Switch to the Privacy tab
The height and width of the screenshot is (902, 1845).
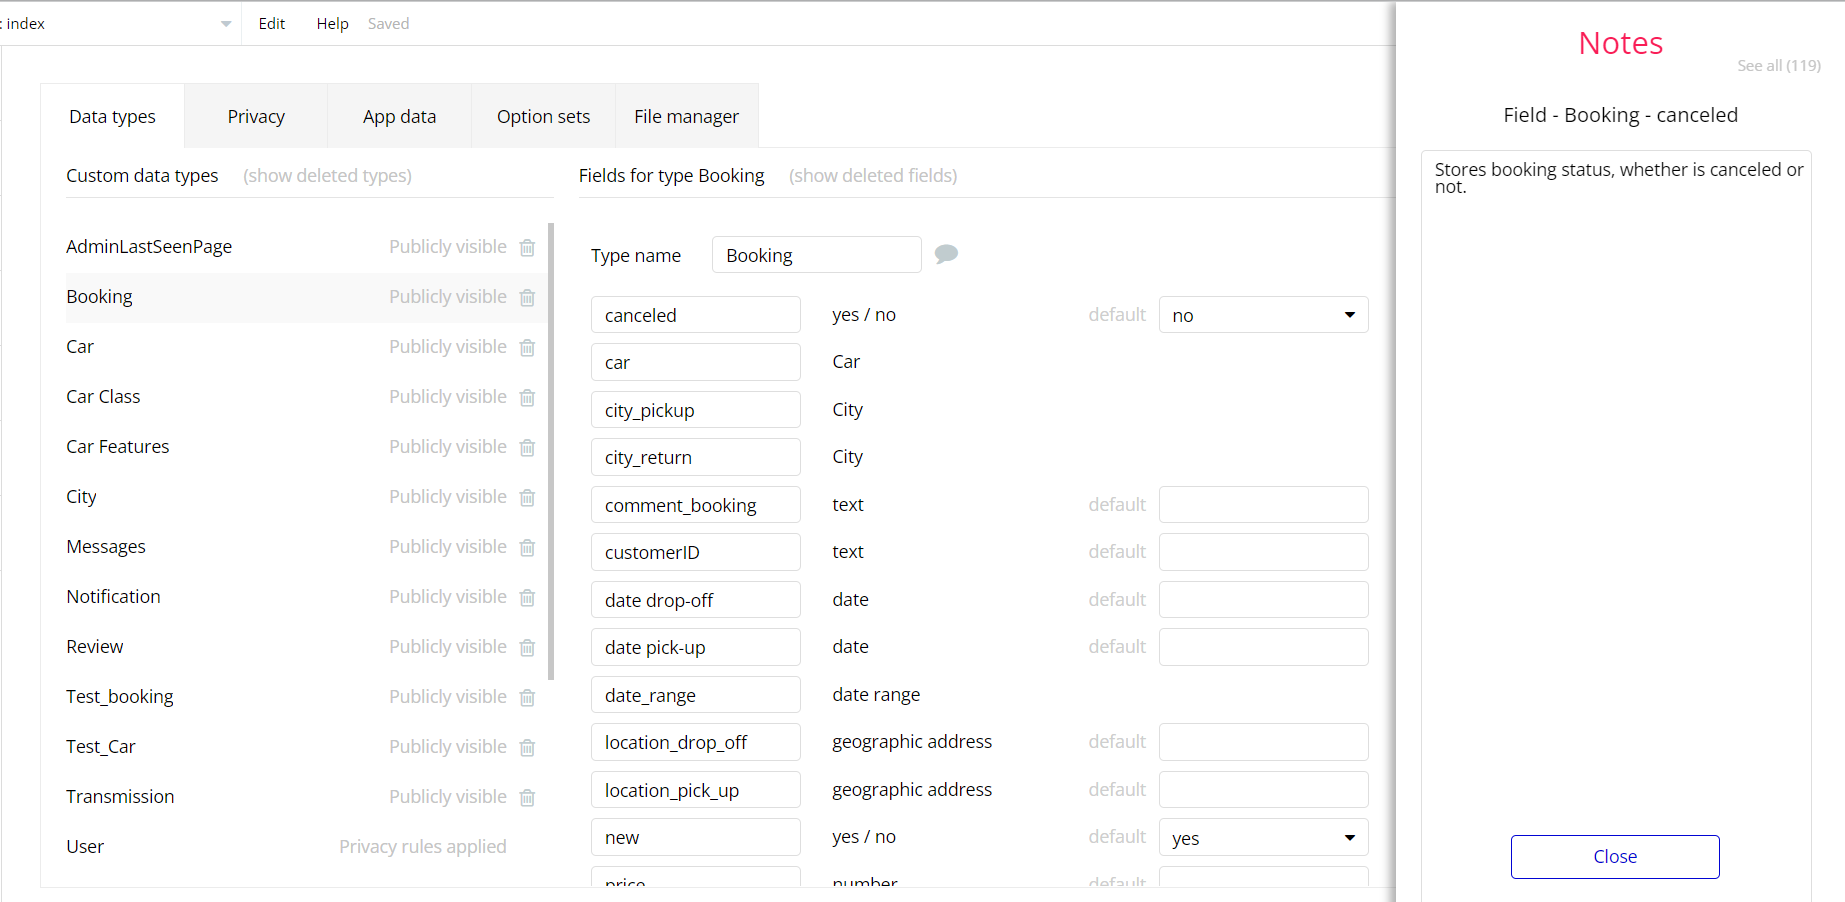click(x=256, y=117)
